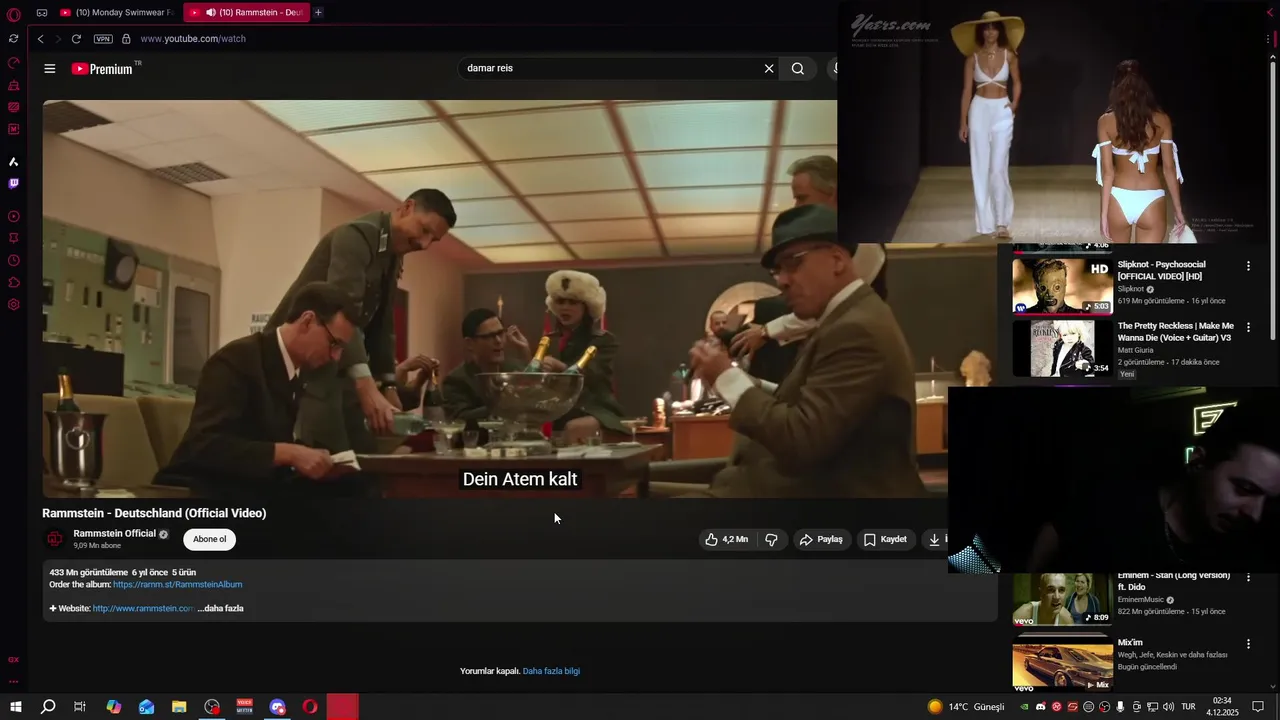Click the download arrow button beside Kaydet
1280x720 pixels.
934,539
